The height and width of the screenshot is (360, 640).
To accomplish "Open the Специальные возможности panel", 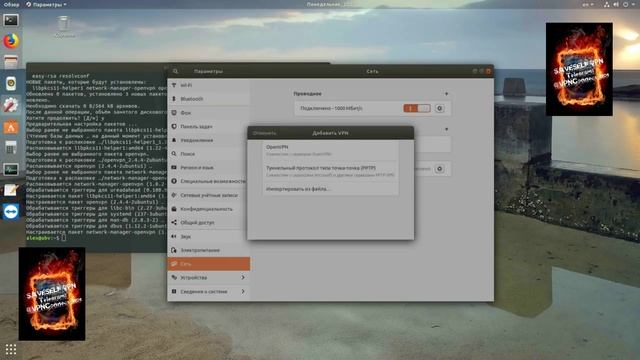I will click(209, 181).
